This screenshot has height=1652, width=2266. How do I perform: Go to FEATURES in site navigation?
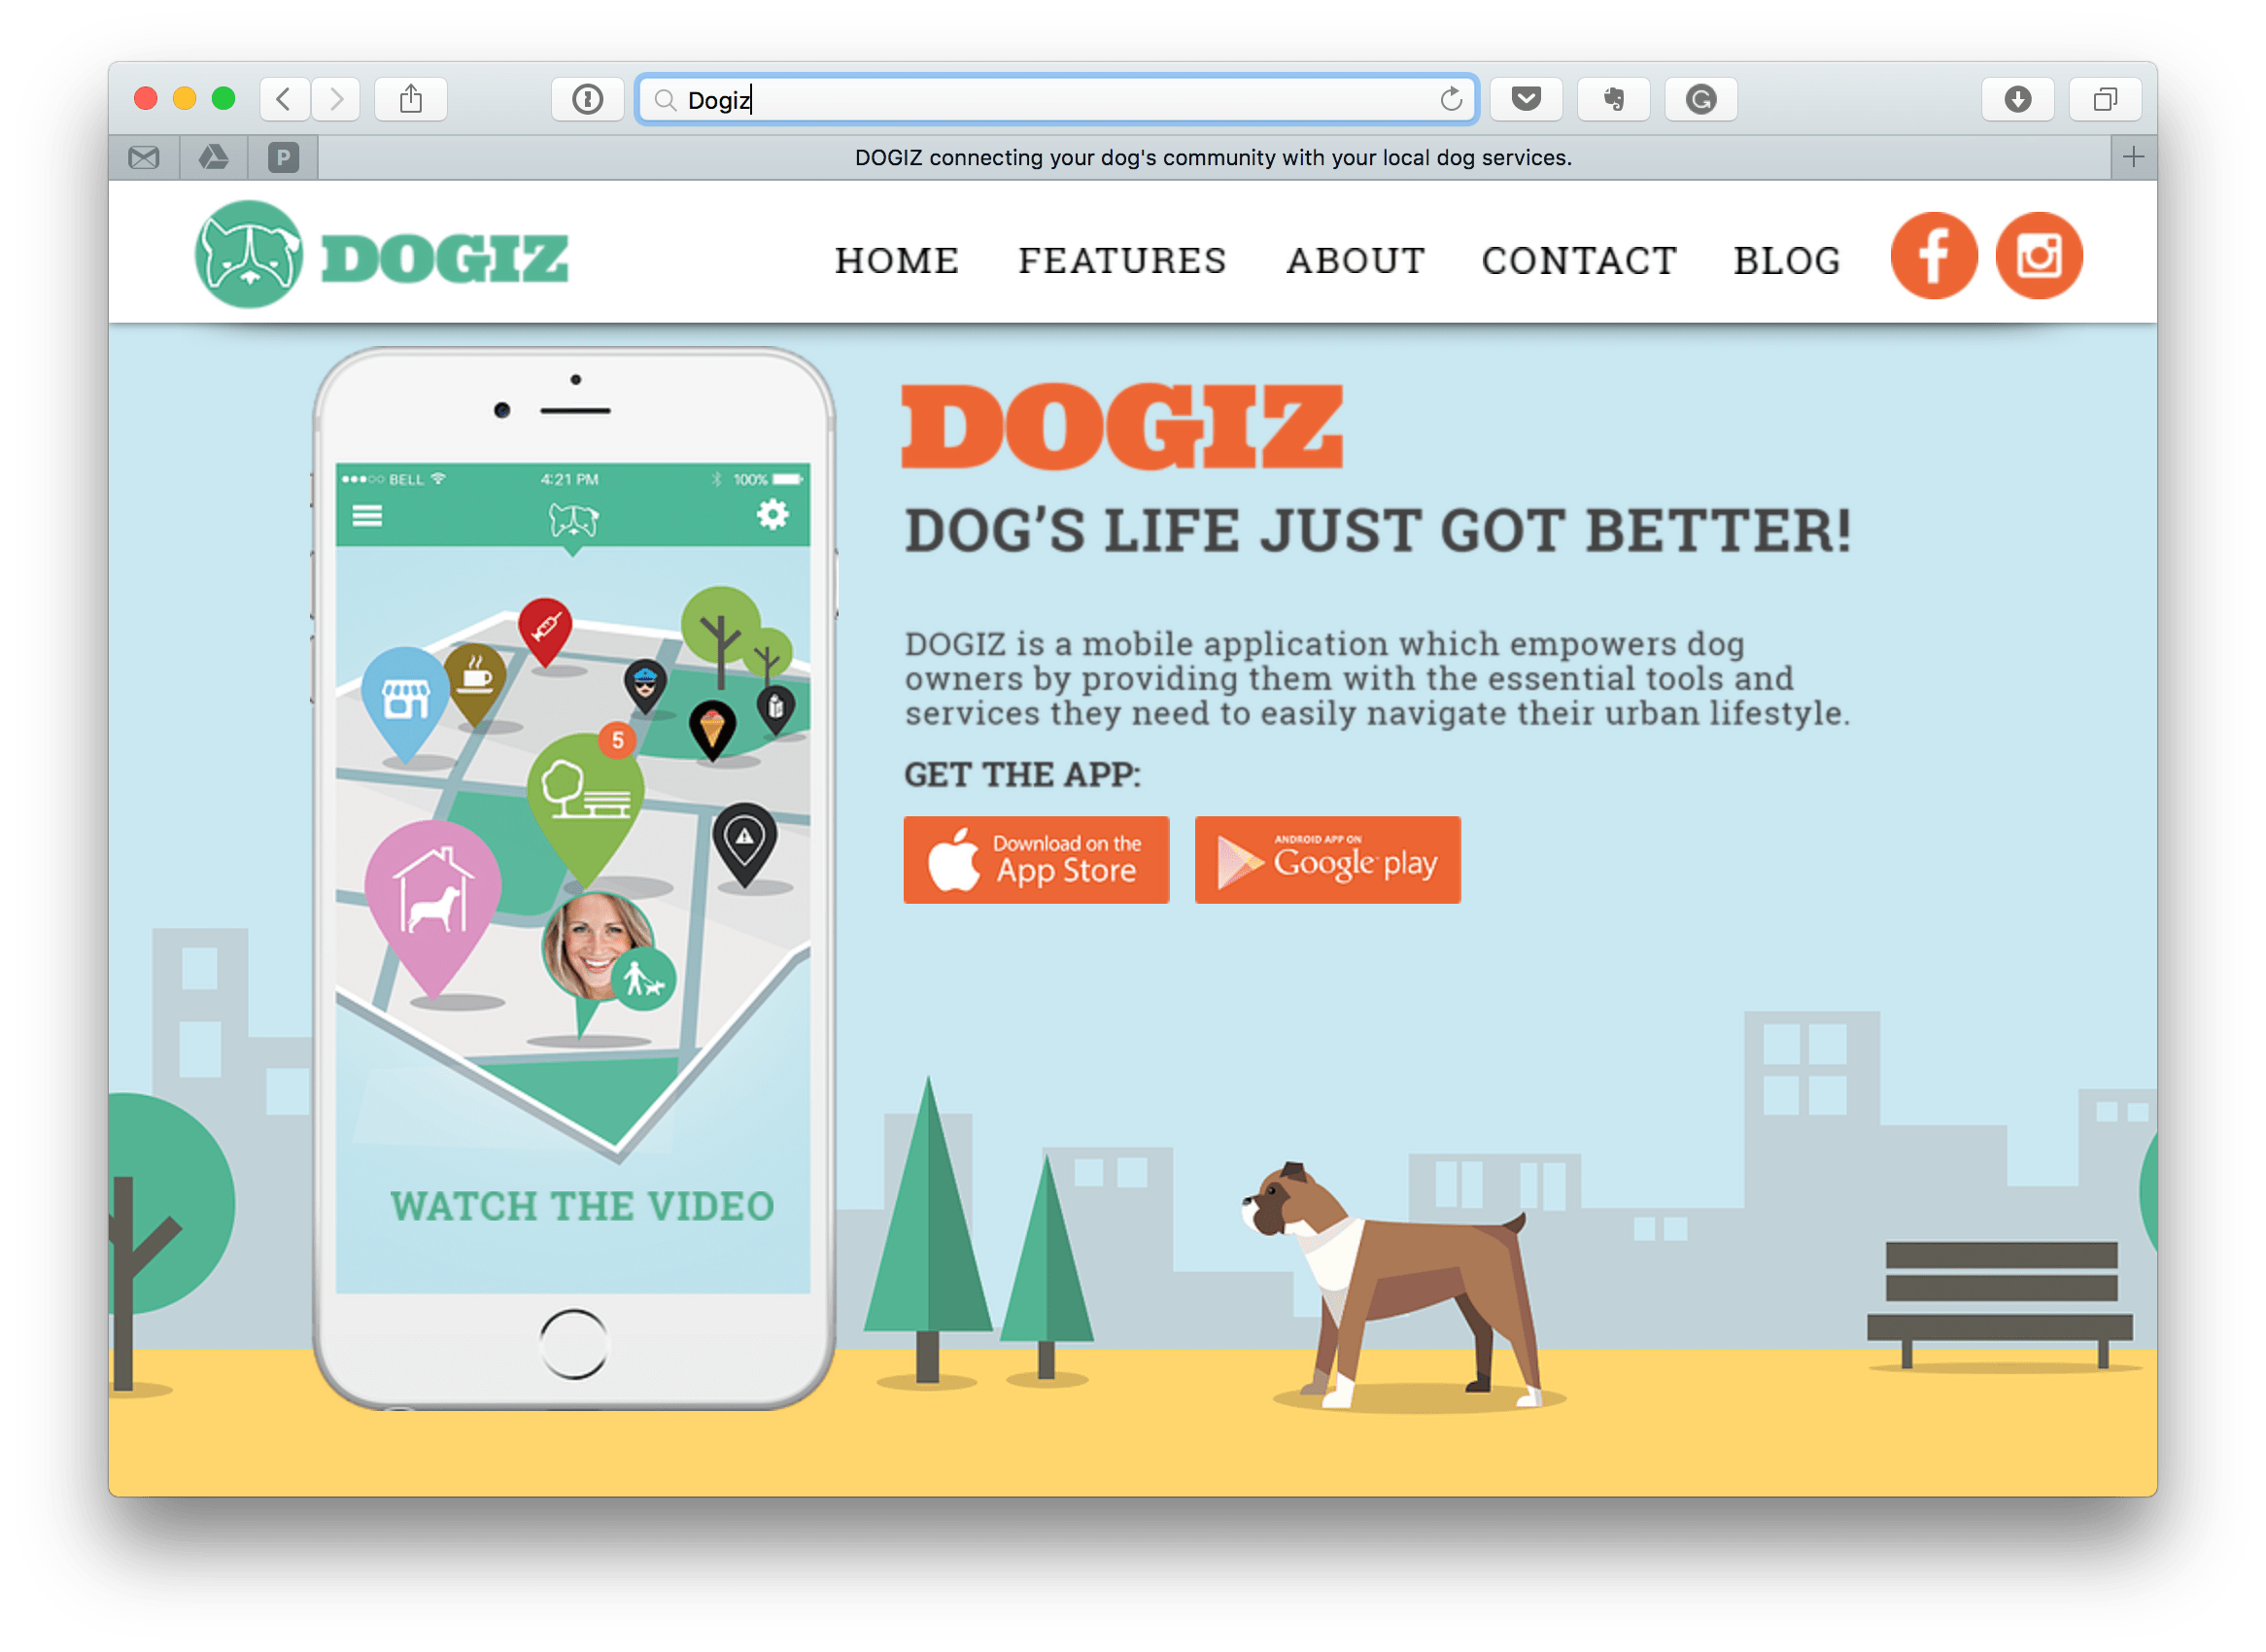1122,260
